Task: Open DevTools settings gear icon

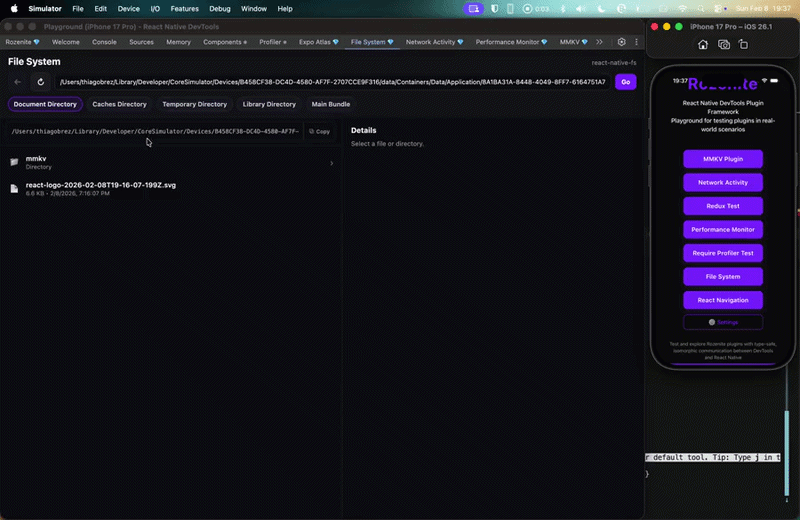Action: pos(621,43)
